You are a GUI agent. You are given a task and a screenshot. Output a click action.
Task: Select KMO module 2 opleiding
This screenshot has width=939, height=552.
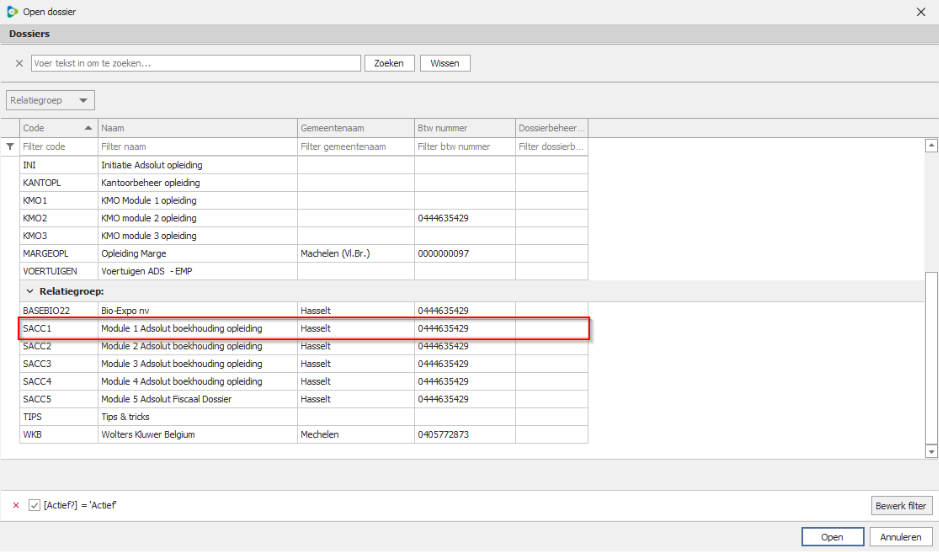[x=149, y=218]
